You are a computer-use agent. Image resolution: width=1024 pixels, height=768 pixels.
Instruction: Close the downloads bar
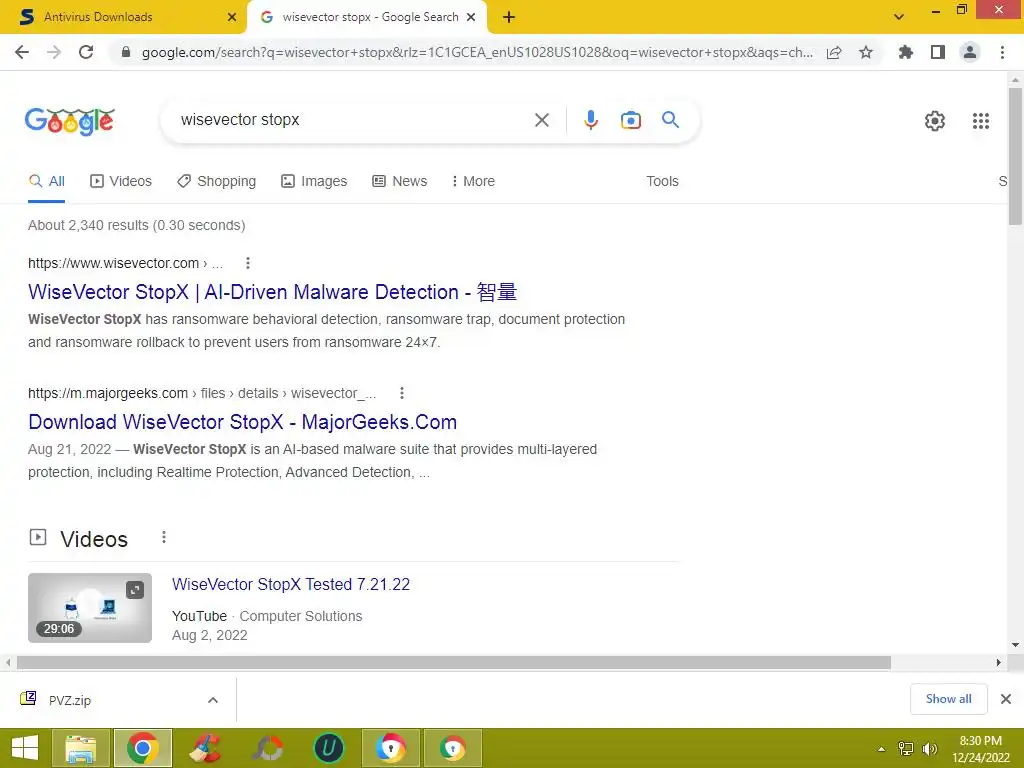tap(1006, 699)
